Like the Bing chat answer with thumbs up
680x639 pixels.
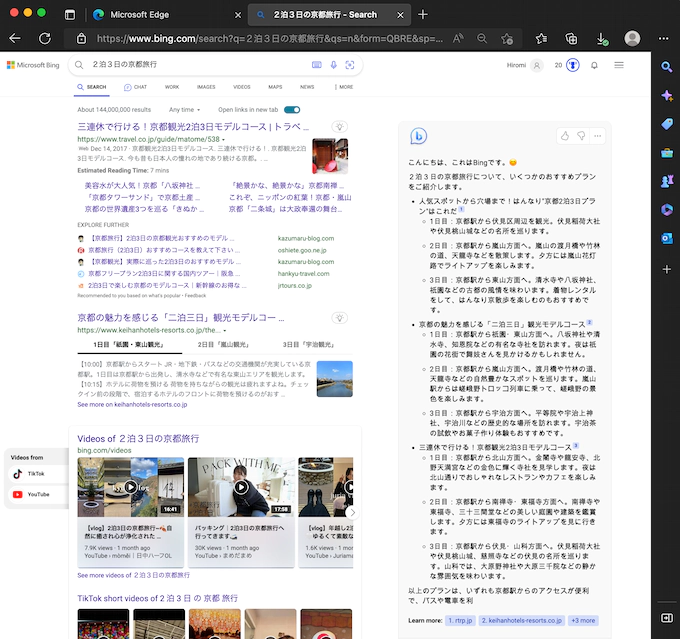click(x=565, y=136)
